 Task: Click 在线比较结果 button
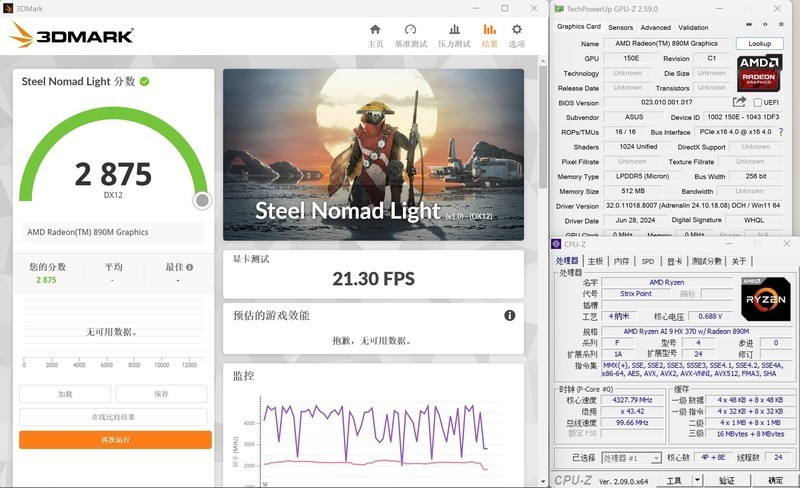(113, 417)
